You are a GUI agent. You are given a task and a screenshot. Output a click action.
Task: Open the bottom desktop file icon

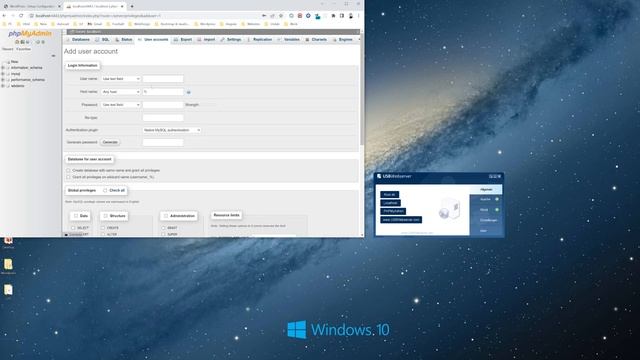(x=8, y=290)
